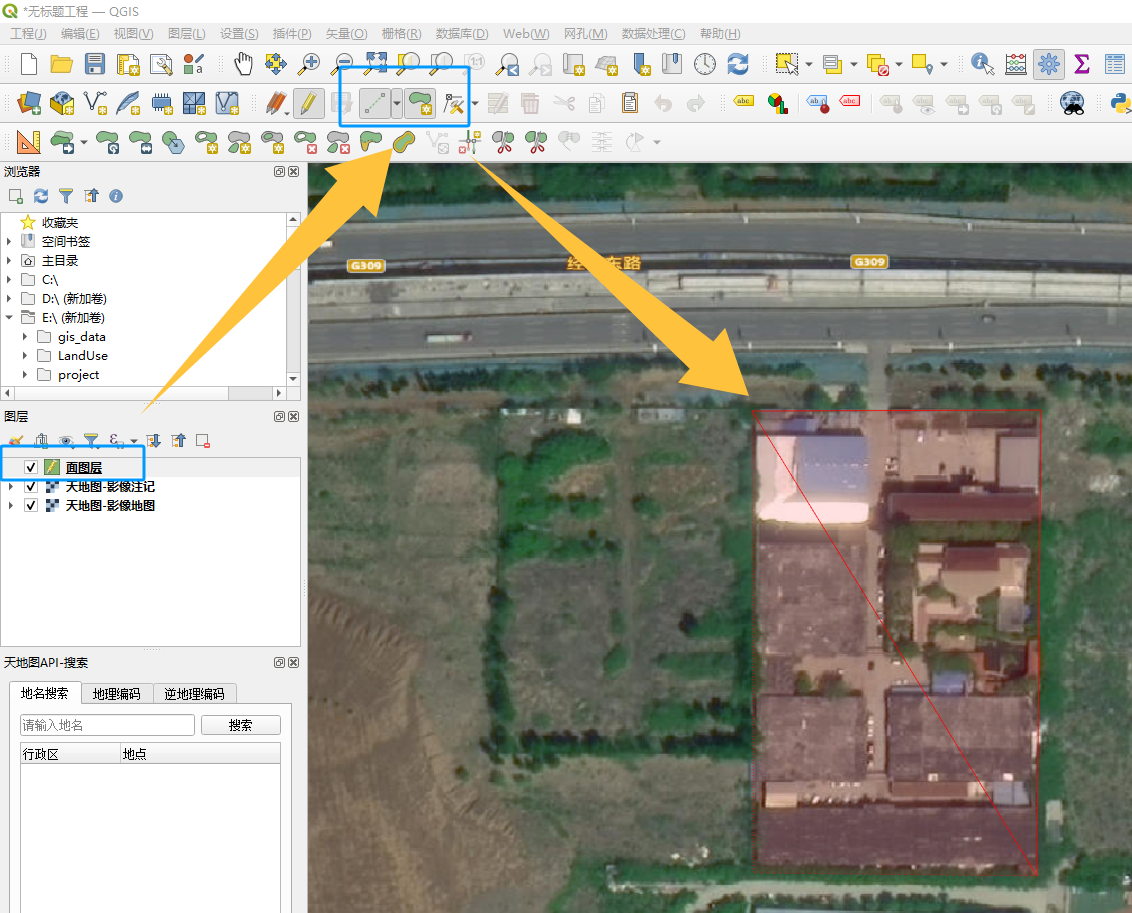Select the Reshape Features tool icon
The image size is (1132, 913).
(x=370, y=141)
